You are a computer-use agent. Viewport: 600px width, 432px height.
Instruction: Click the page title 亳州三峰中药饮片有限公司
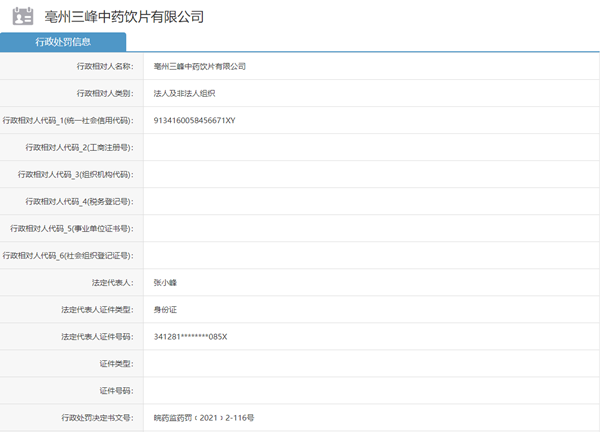pyautogui.click(x=132, y=17)
